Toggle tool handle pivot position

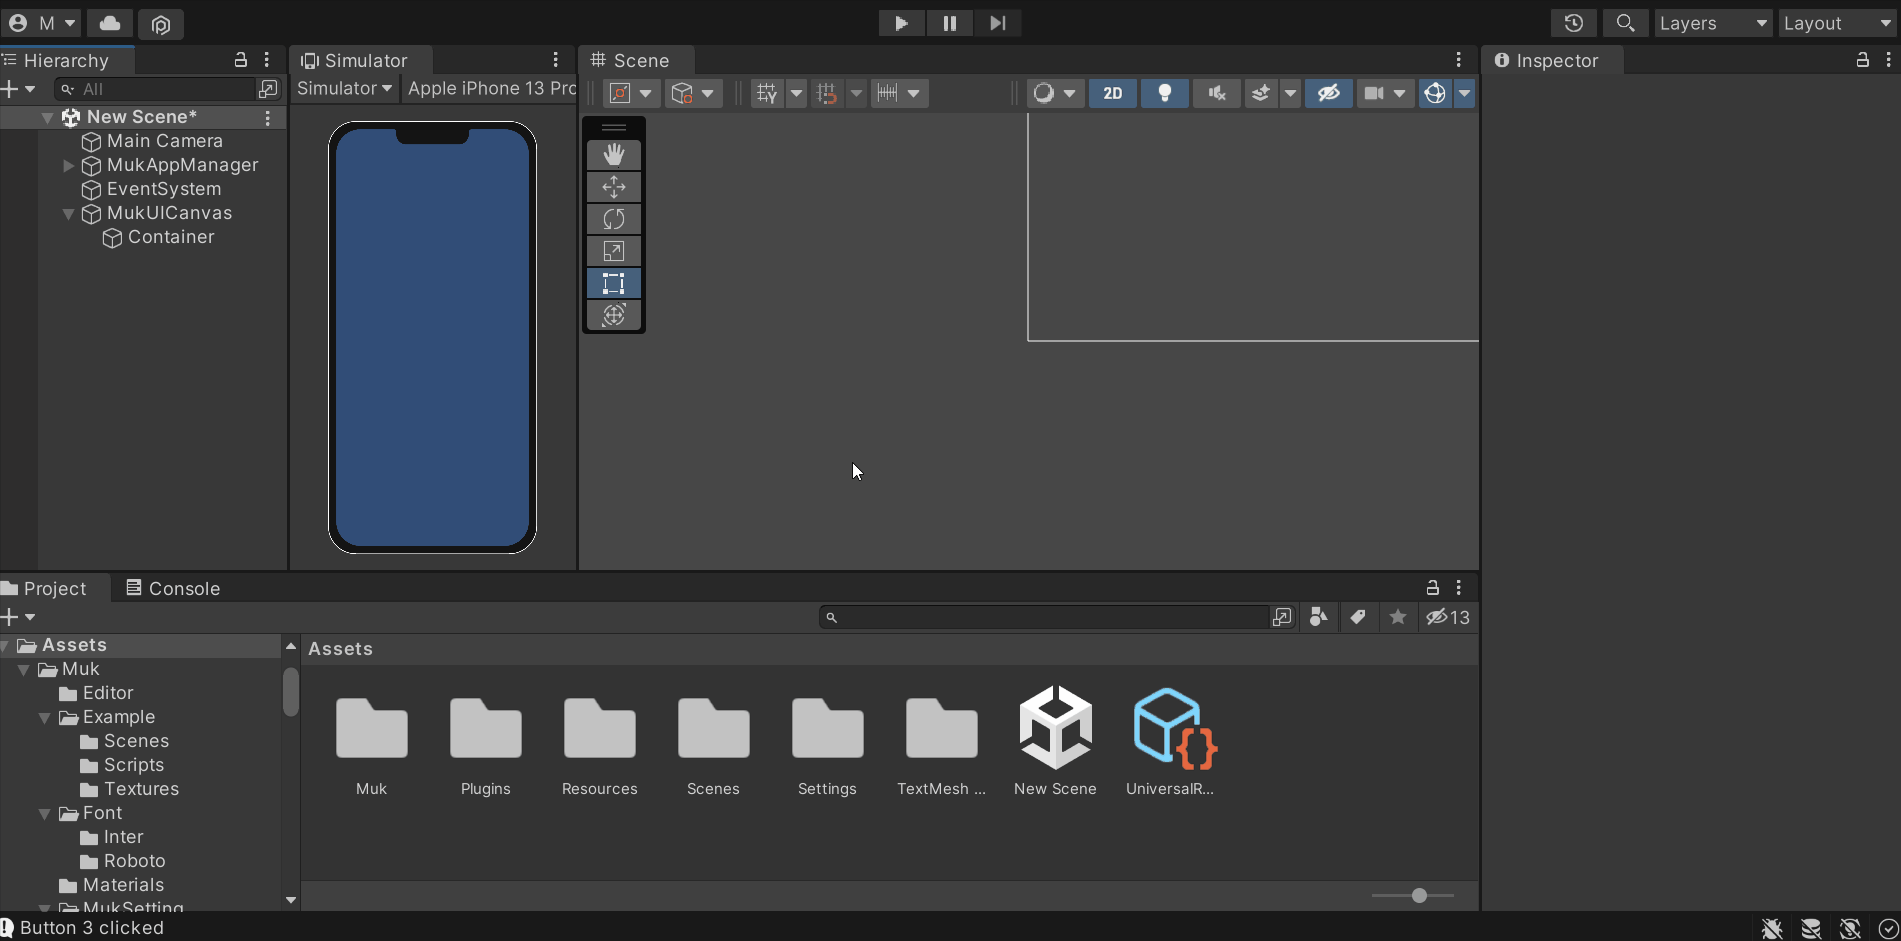[x=631, y=93]
